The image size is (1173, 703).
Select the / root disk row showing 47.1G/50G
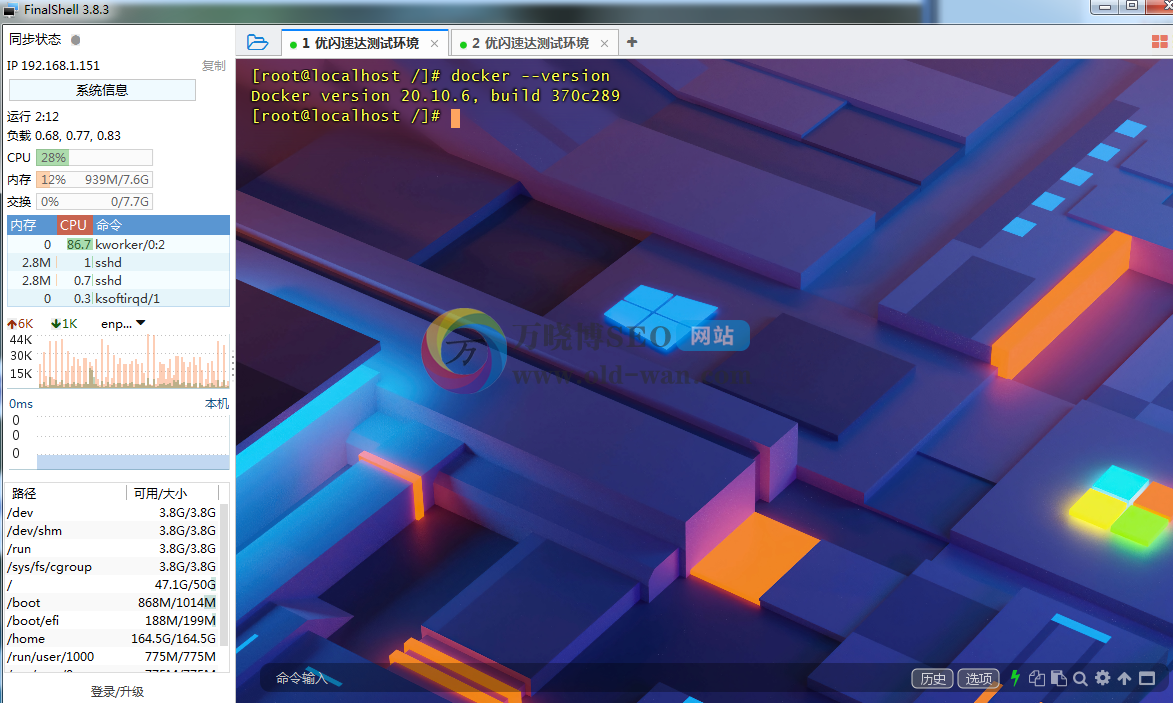112,584
